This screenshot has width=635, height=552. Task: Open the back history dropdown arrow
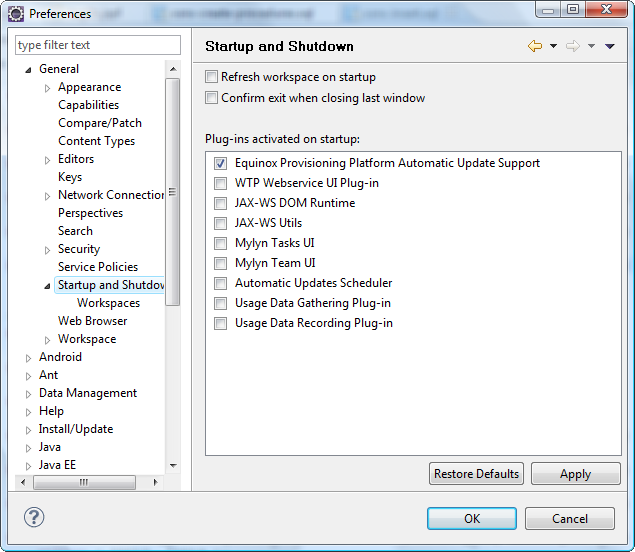[x=553, y=46]
